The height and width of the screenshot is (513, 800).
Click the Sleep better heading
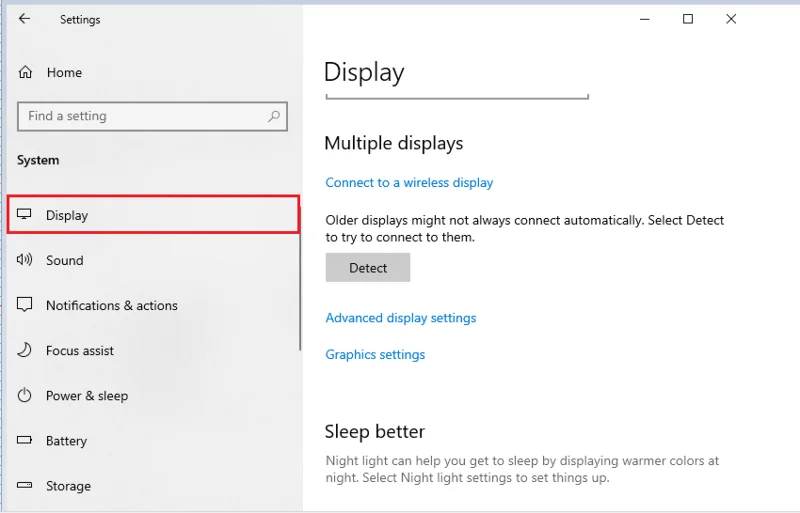point(374,432)
